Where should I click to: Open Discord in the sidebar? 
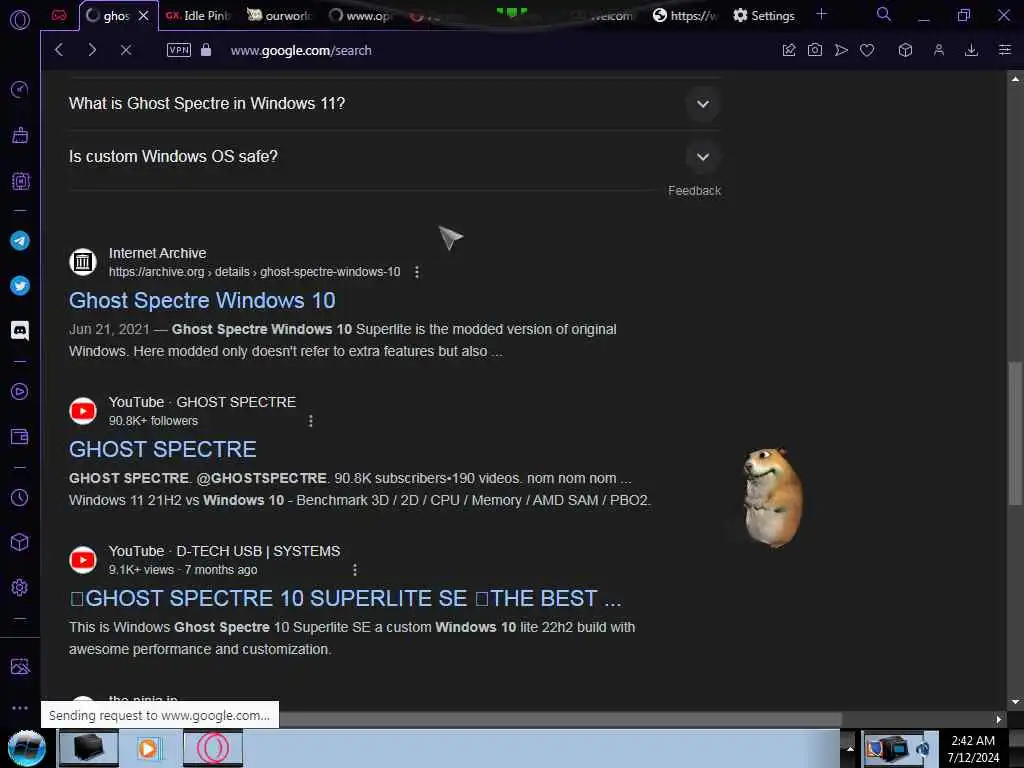[x=20, y=331]
